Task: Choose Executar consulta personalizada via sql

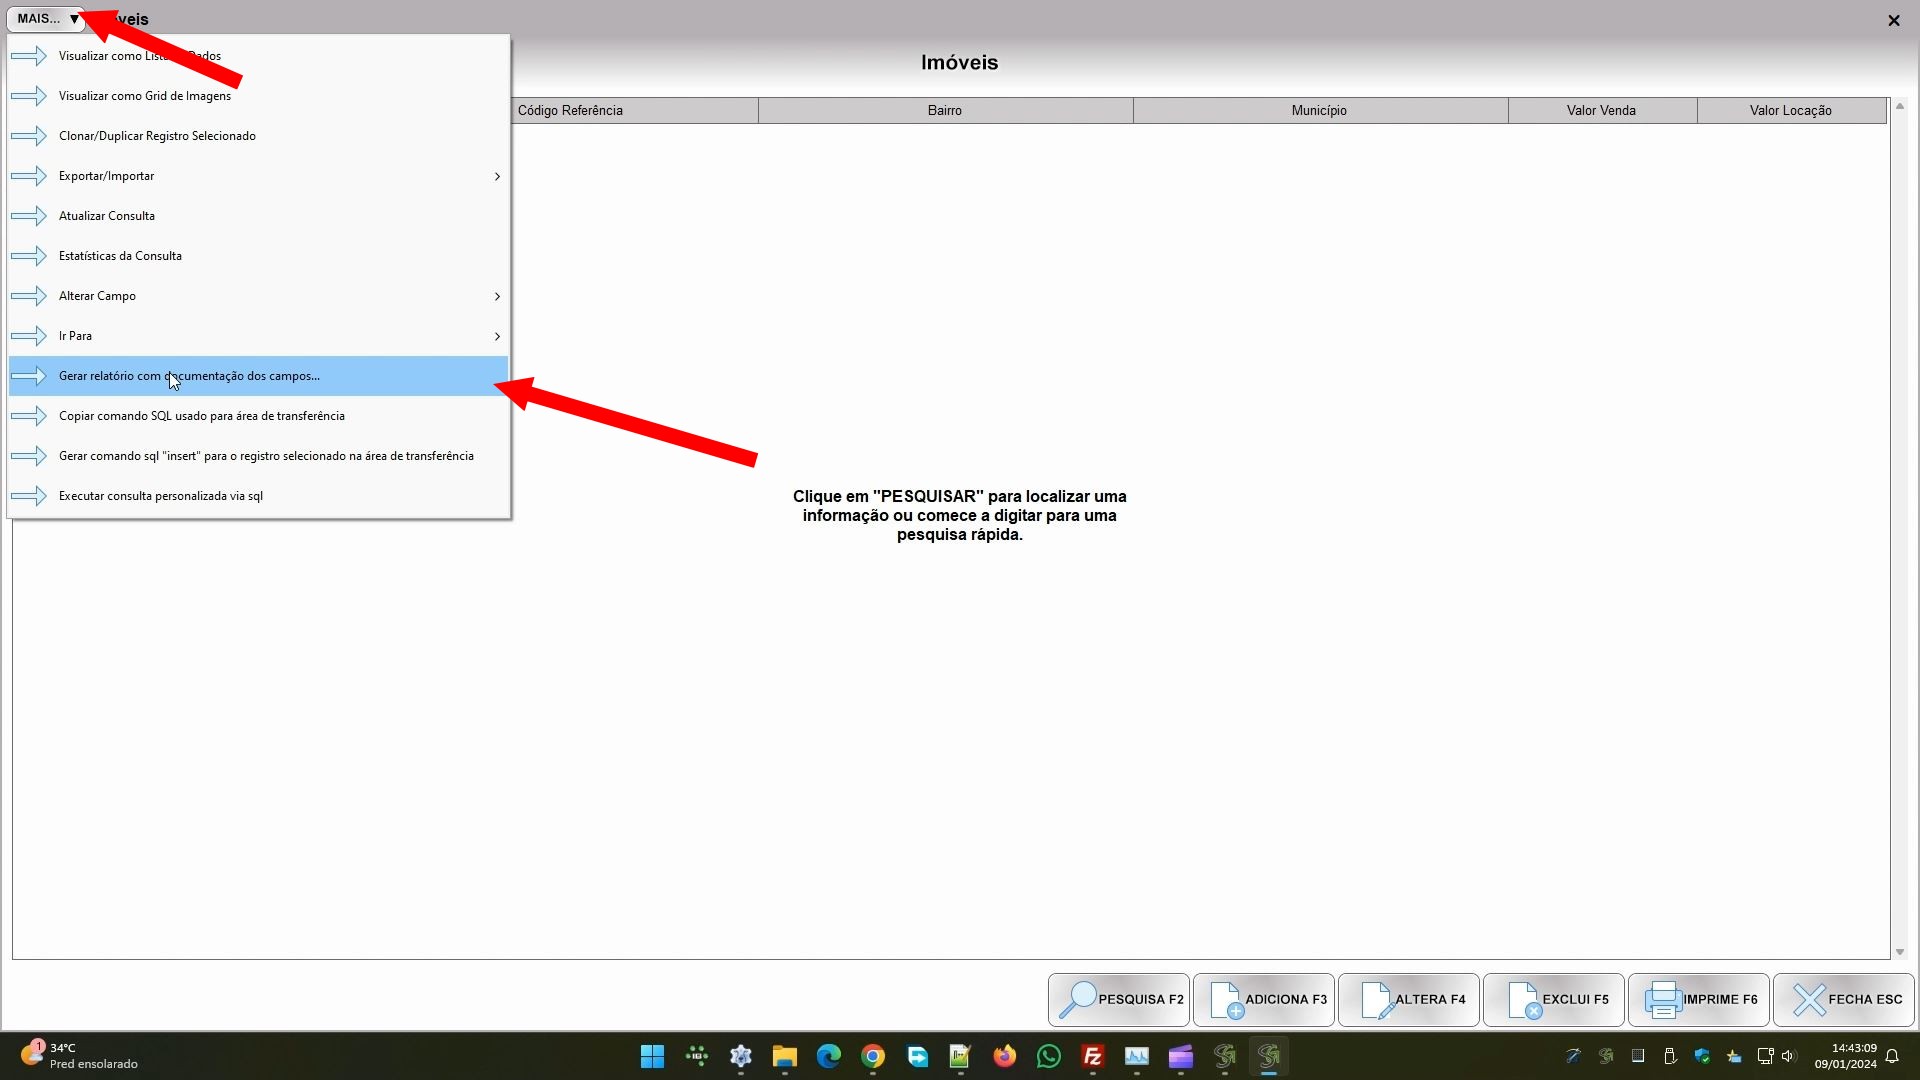Action: coord(161,496)
